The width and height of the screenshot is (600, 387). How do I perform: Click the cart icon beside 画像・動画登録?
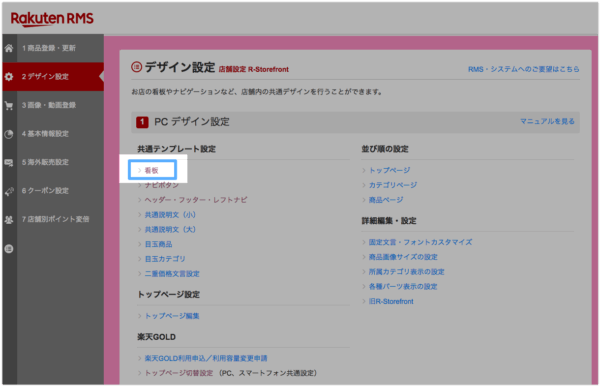click(9, 105)
